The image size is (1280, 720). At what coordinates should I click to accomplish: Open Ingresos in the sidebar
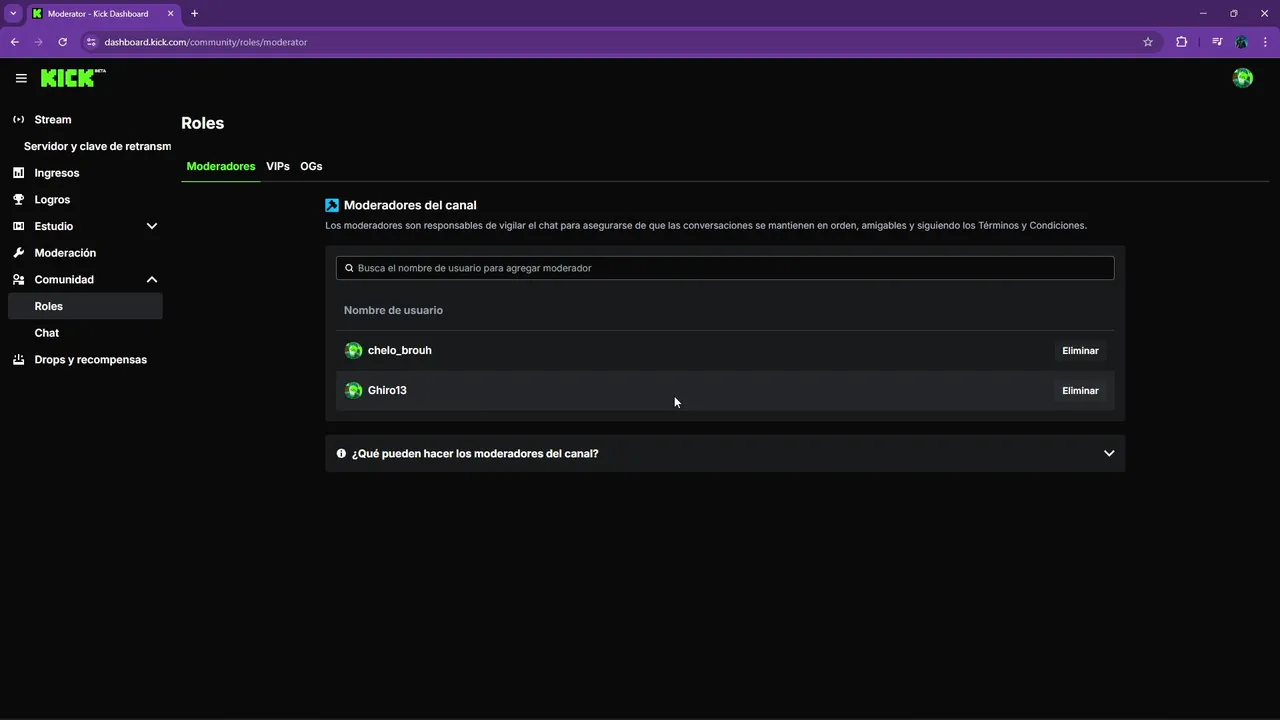click(x=57, y=173)
